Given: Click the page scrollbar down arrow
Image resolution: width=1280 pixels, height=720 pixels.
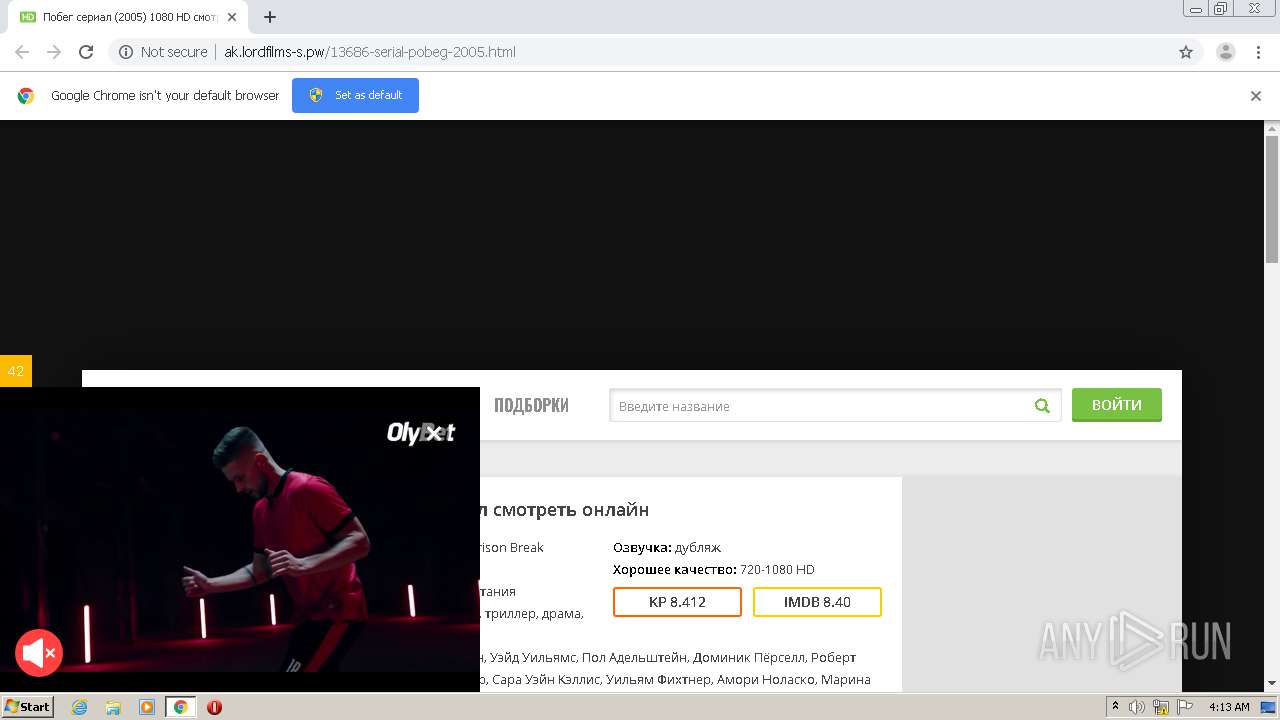Looking at the screenshot, I should (x=1272, y=684).
